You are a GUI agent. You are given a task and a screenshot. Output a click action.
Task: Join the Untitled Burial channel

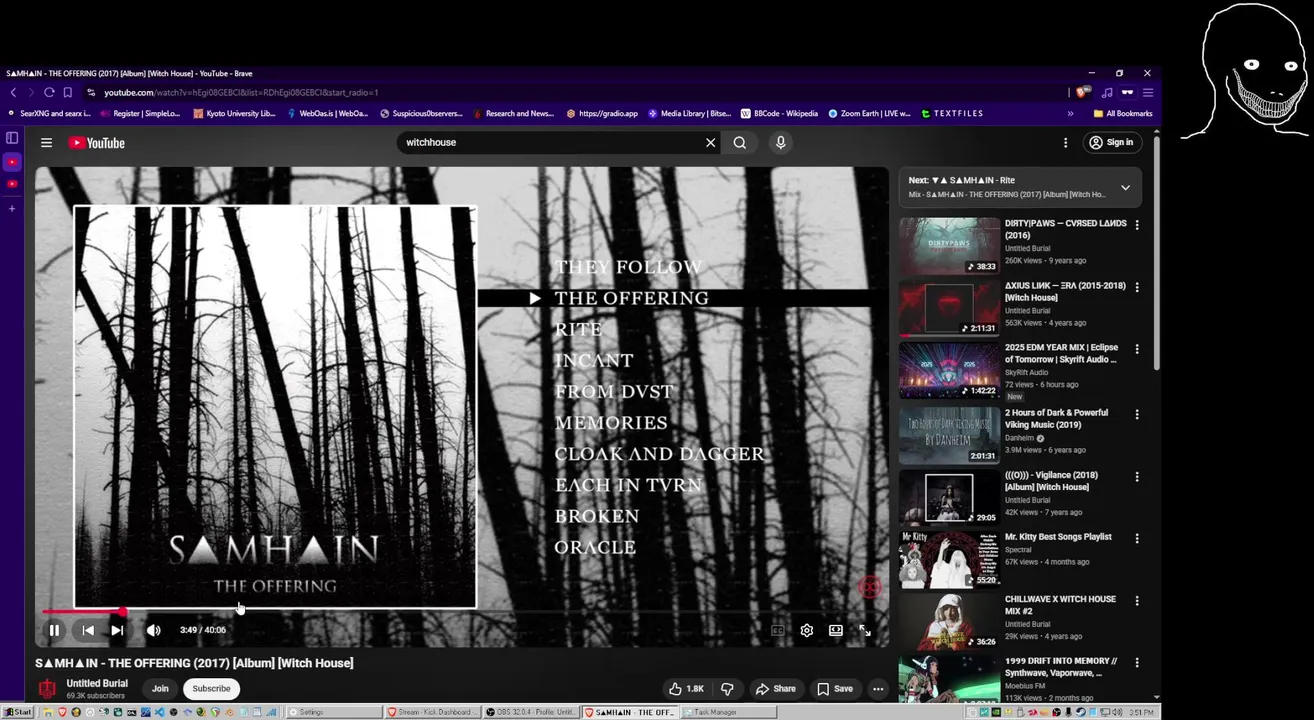pyautogui.click(x=160, y=688)
